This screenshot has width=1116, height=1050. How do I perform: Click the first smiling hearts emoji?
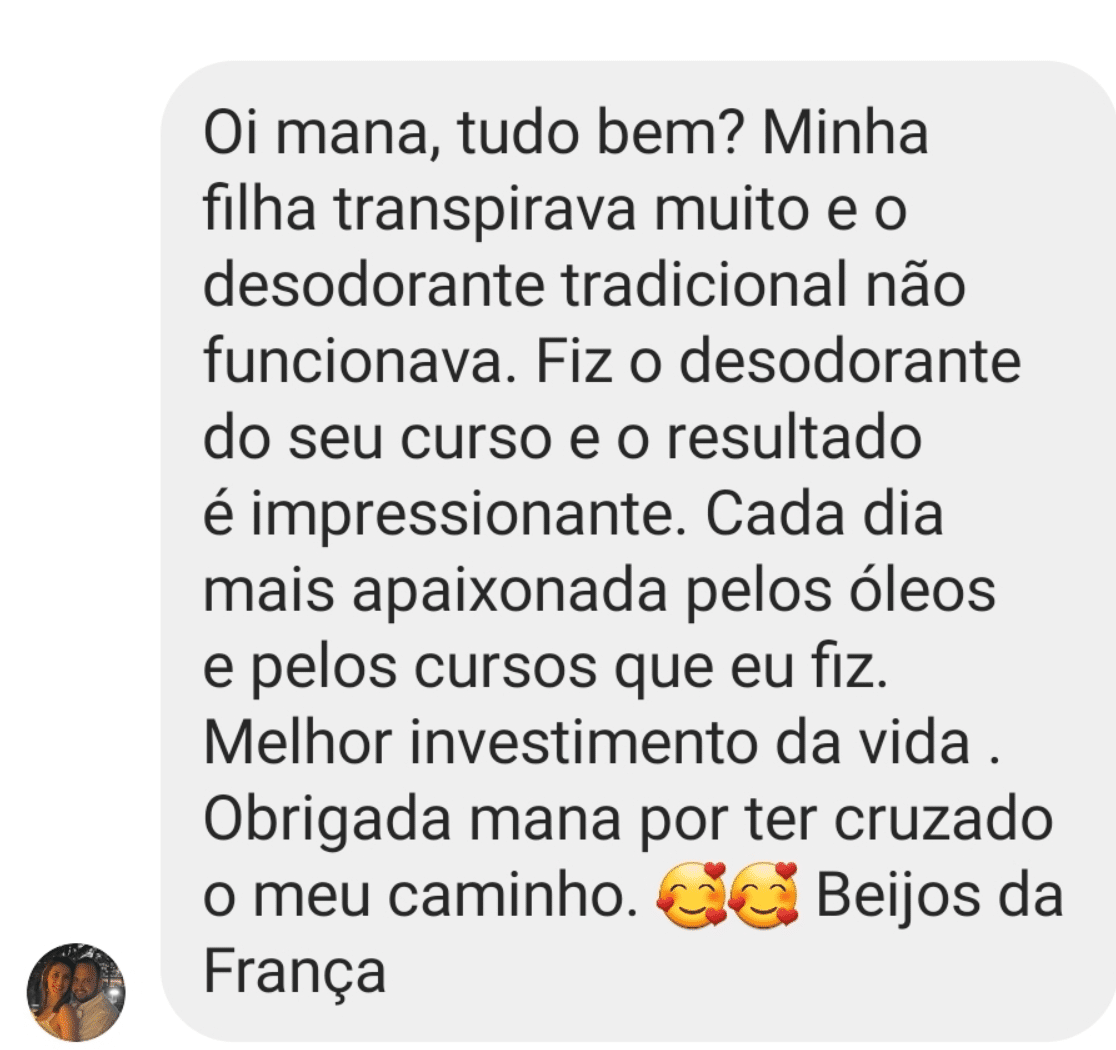click(691, 894)
